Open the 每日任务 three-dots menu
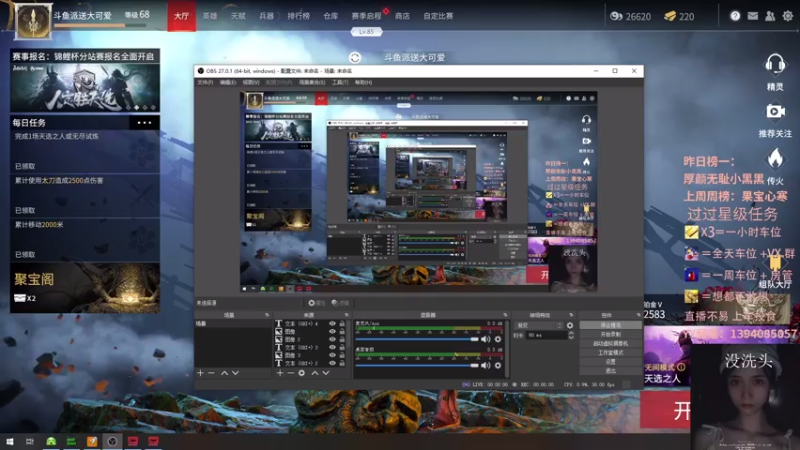Image resolution: width=800 pixels, height=450 pixels. tap(144, 122)
